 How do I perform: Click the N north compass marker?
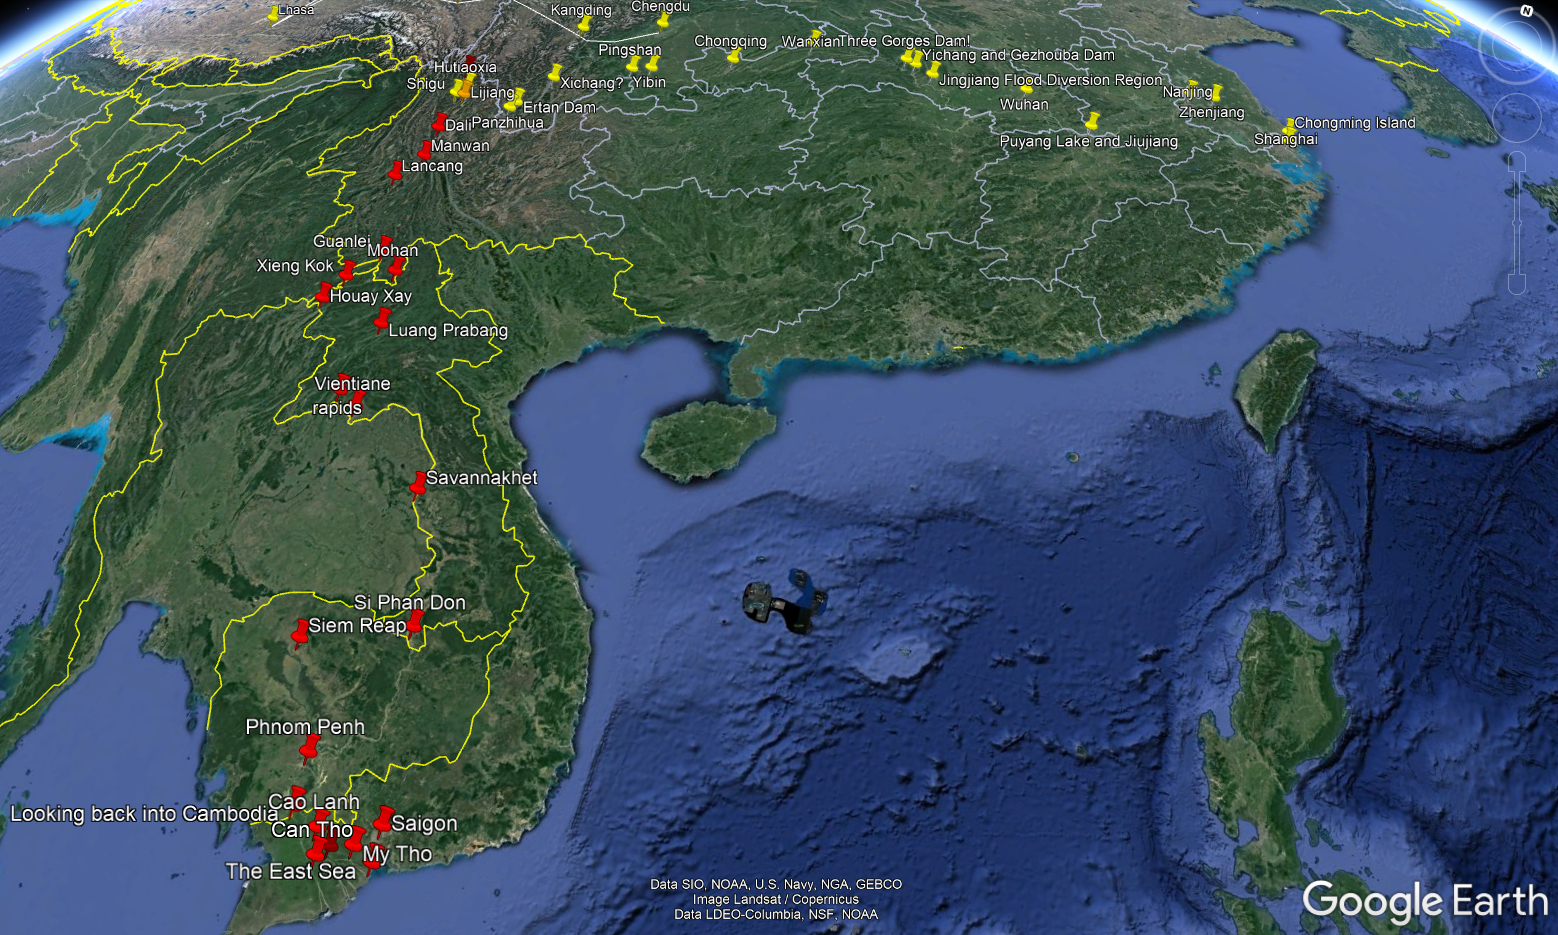tap(1526, 11)
